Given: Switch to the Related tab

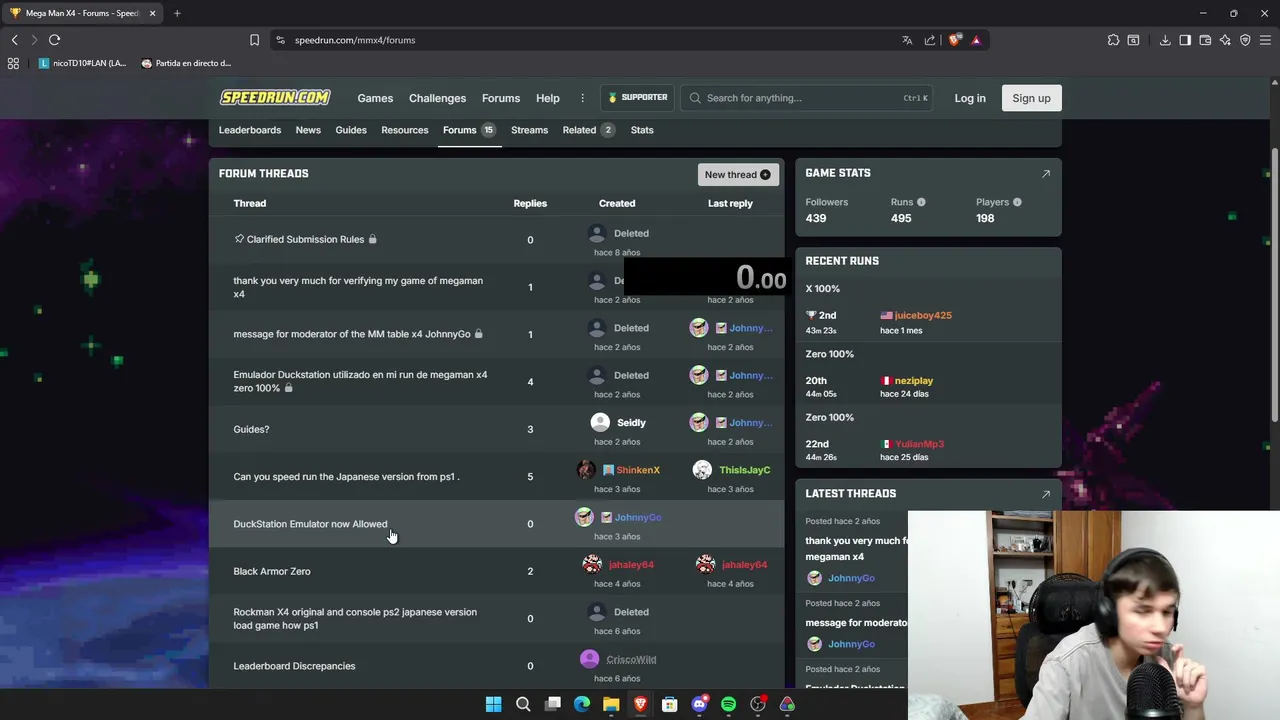Looking at the screenshot, I should [588, 130].
